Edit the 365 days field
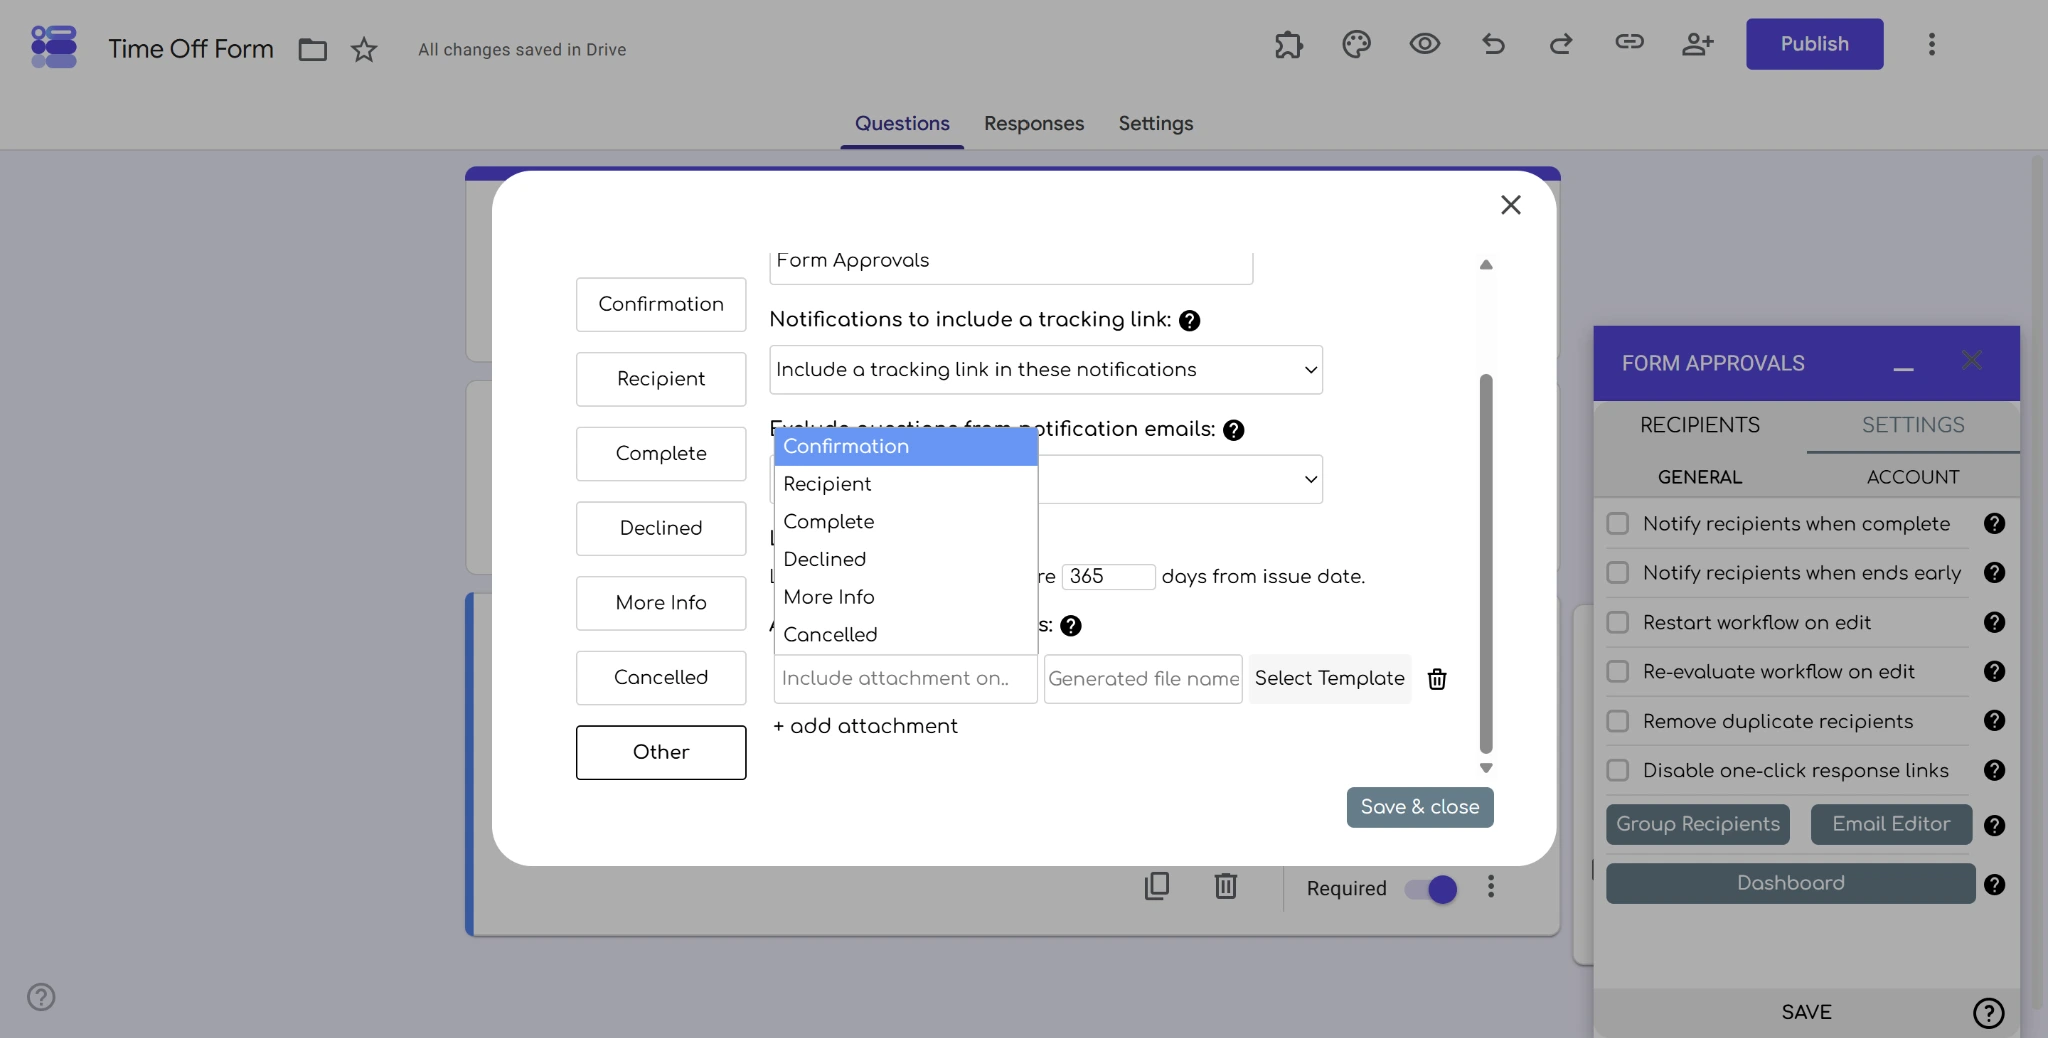Image resolution: width=2048 pixels, height=1038 pixels. (1108, 576)
